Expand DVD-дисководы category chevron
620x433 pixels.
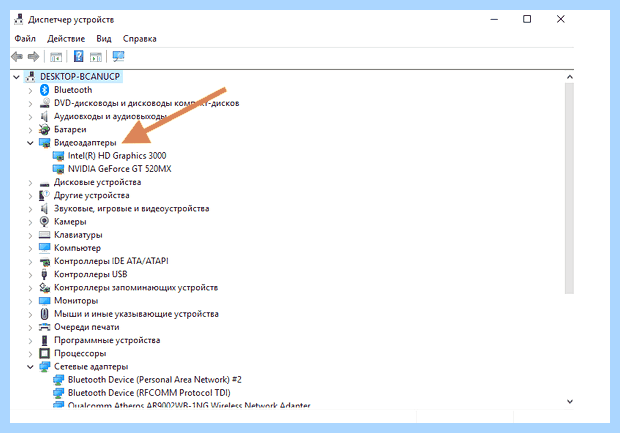coord(30,104)
